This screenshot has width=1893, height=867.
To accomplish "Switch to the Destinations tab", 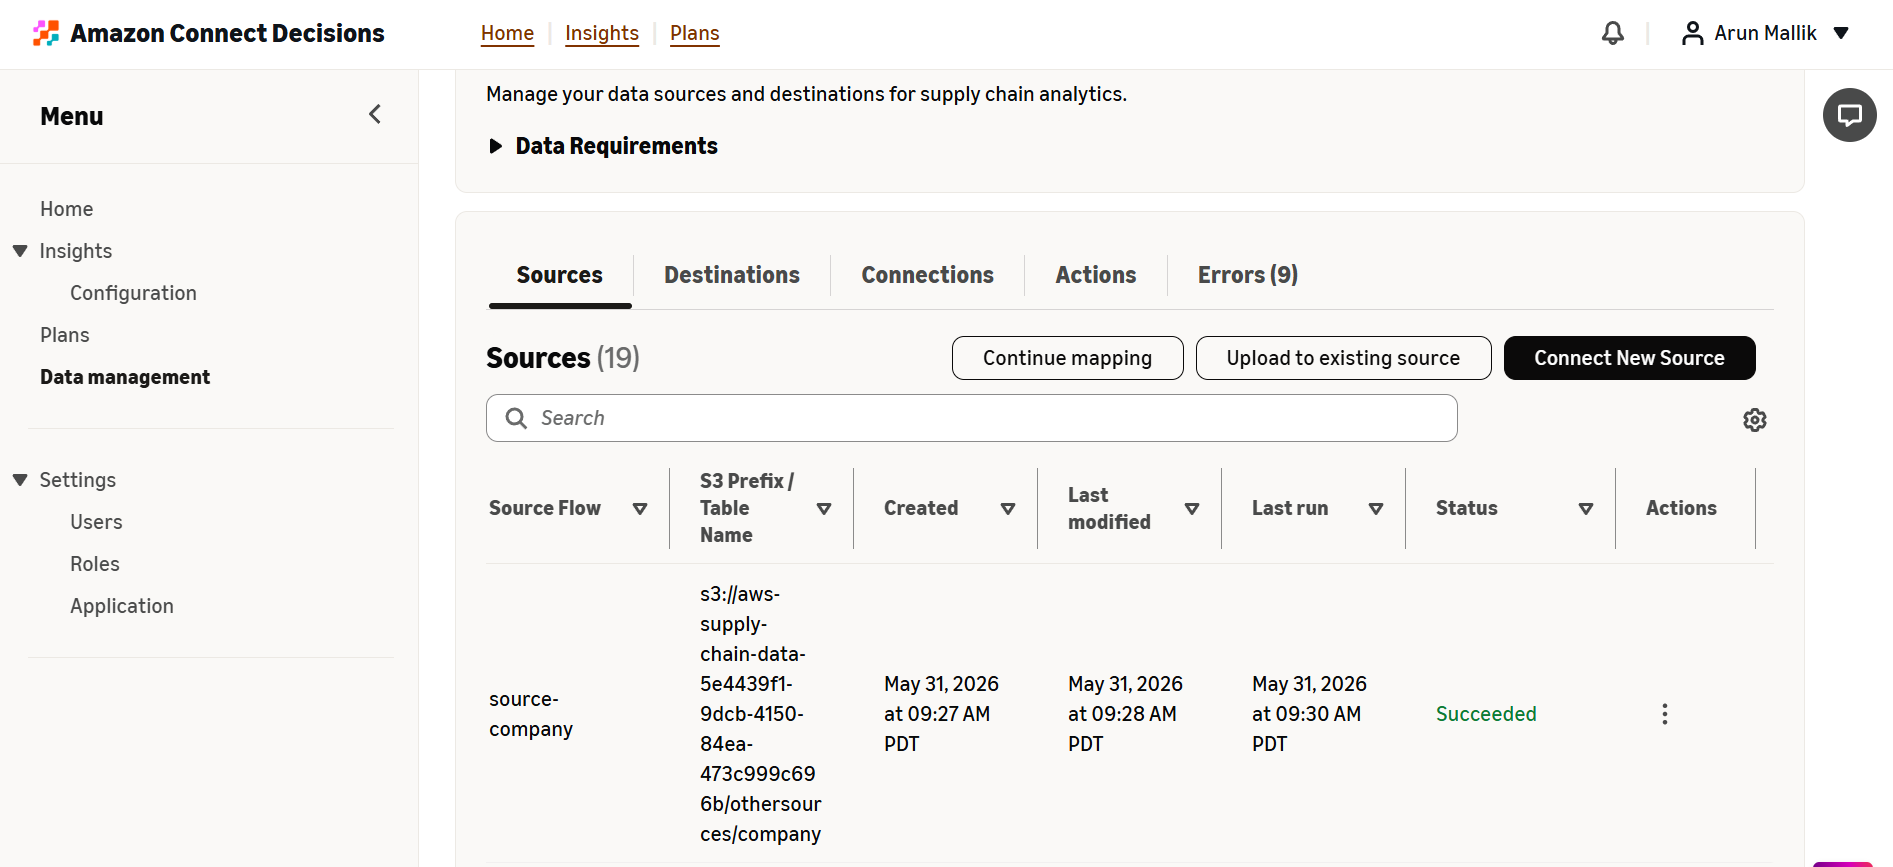I will click(732, 275).
